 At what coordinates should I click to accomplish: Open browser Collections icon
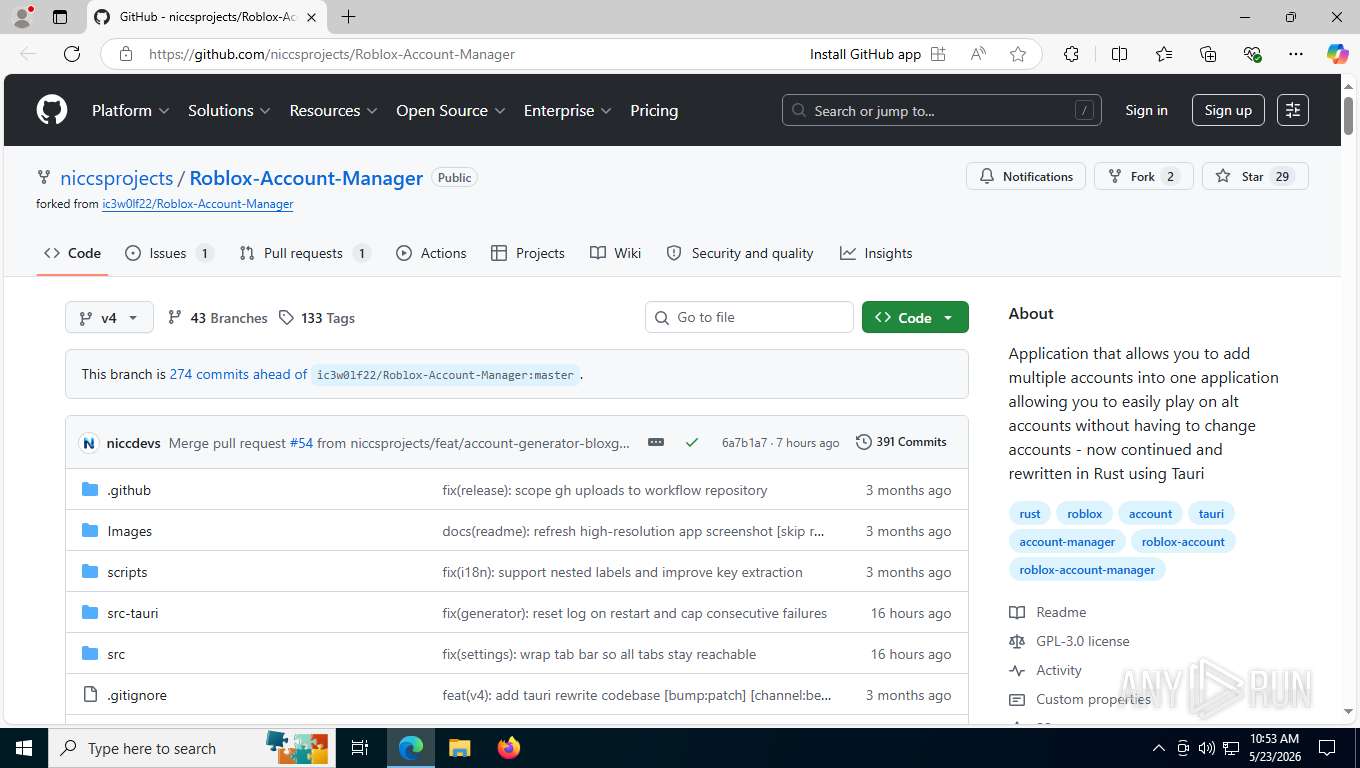click(x=1208, y=54)
